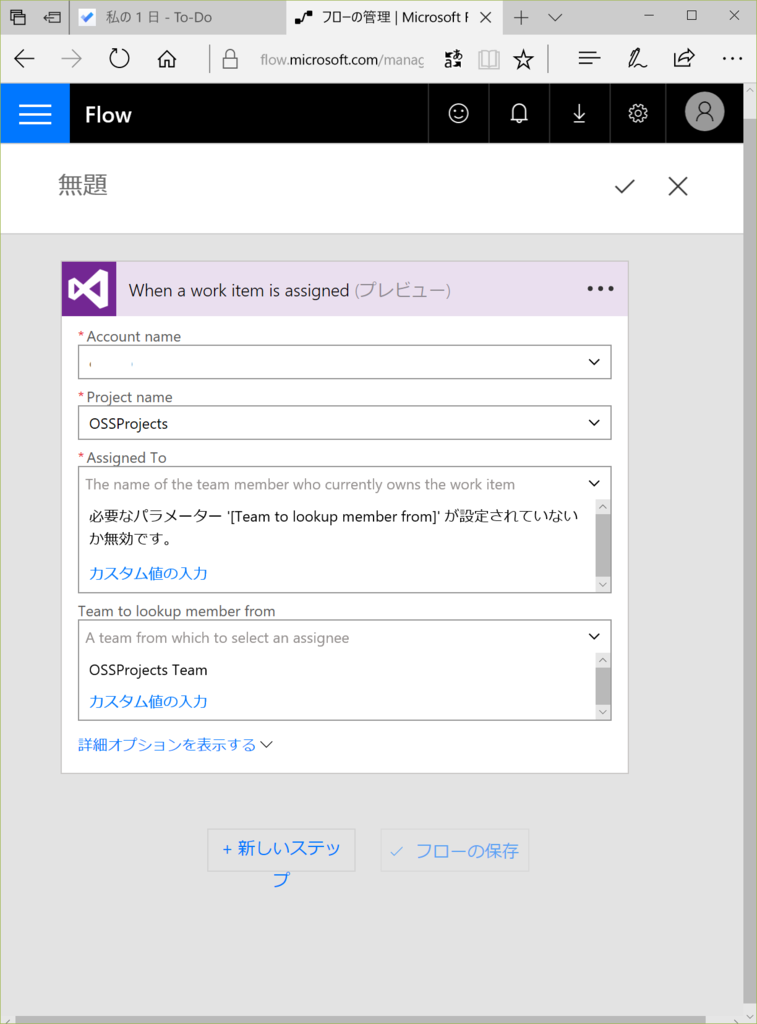Open the tabs set aside icon
This screenshot has height=1024, width=757.
pyautogui.click(x=18, y=18)
